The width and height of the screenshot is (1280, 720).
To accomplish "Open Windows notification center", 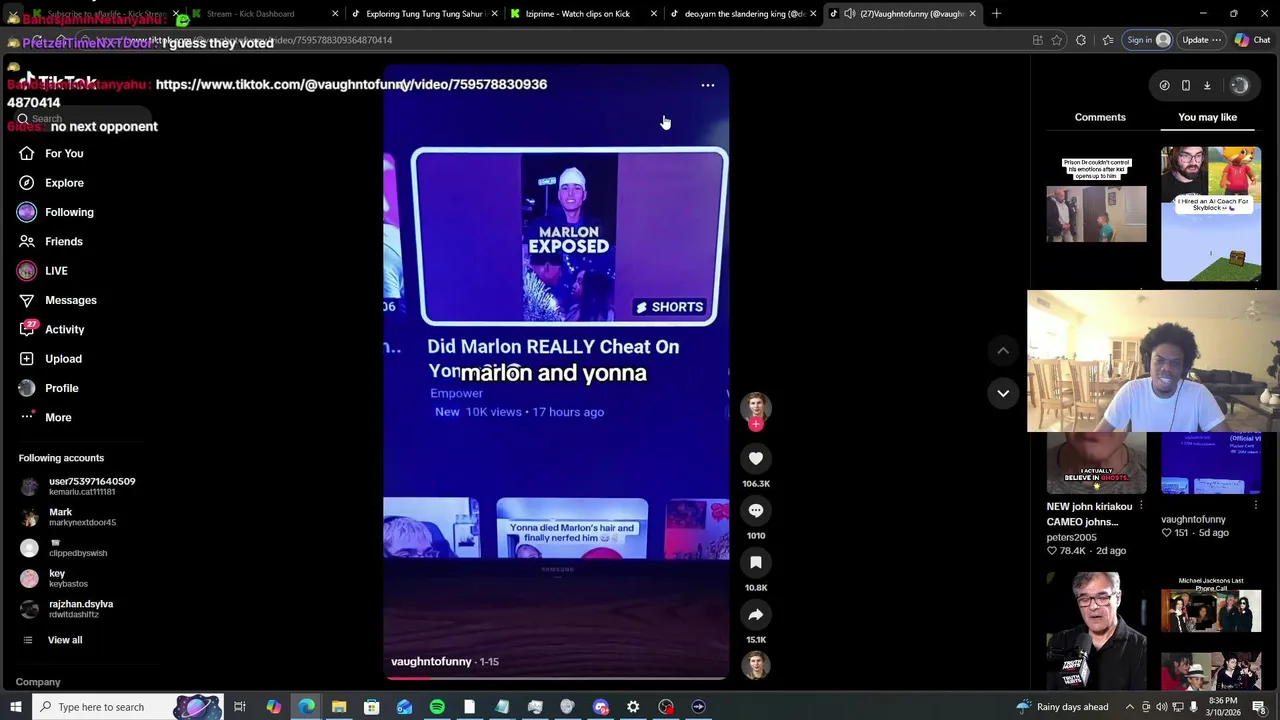I will coord(1259,707).
